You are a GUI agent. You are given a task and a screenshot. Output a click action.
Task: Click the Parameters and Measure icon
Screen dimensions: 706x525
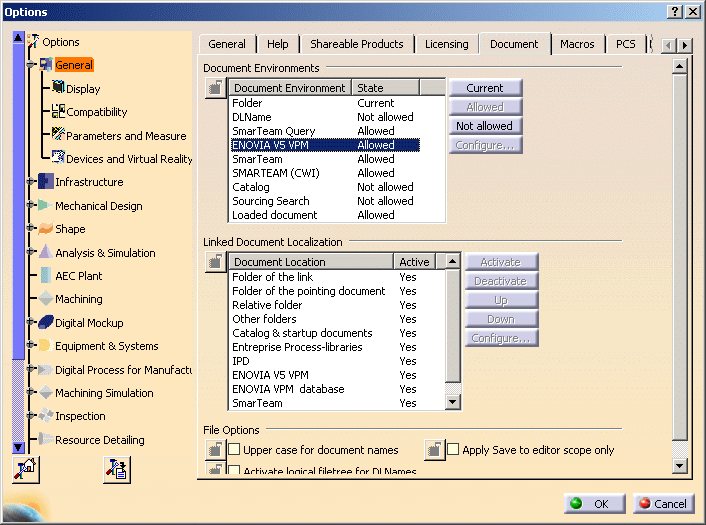tap(58, 134)
